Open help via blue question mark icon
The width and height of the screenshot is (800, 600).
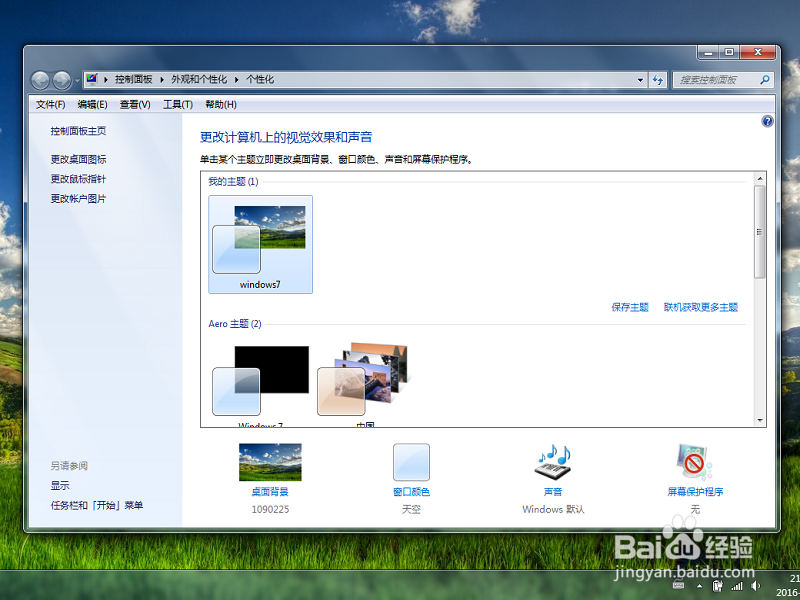(767, 121)
